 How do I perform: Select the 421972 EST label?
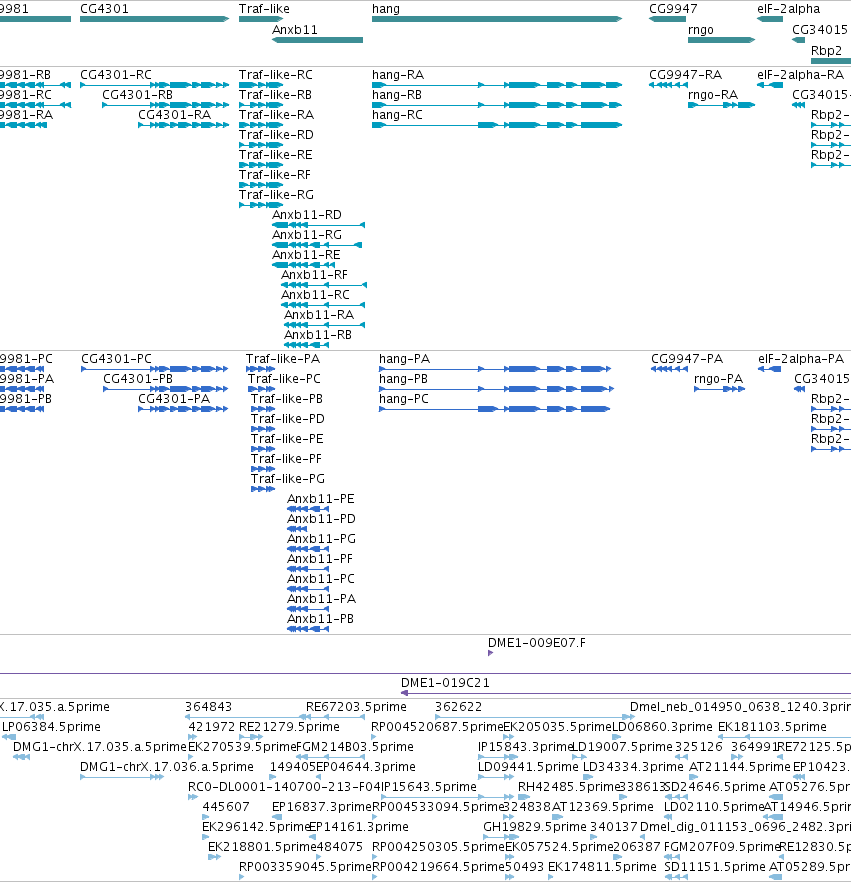[x=211, y=727]
